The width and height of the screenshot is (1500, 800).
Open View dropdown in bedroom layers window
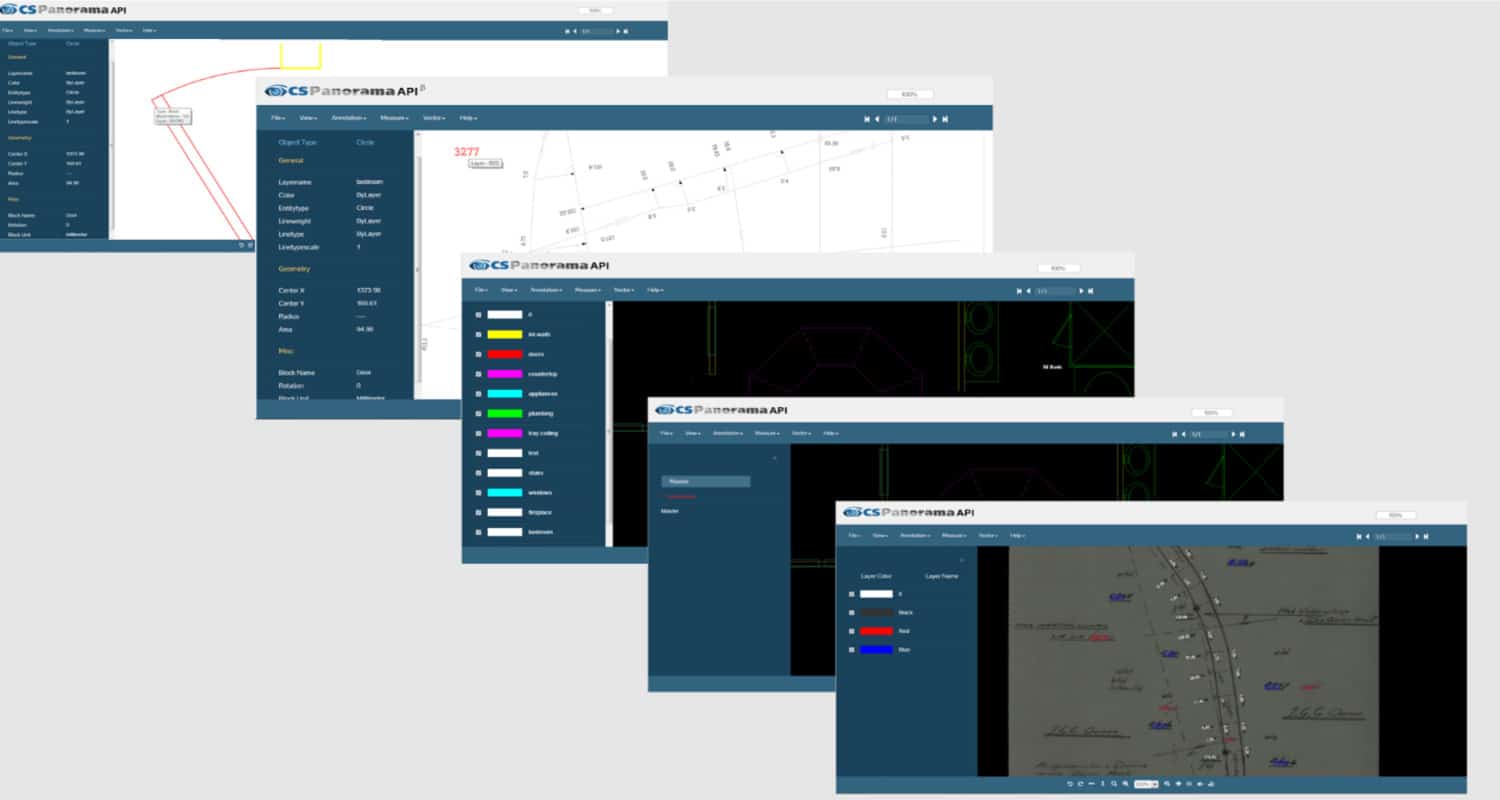509,290
